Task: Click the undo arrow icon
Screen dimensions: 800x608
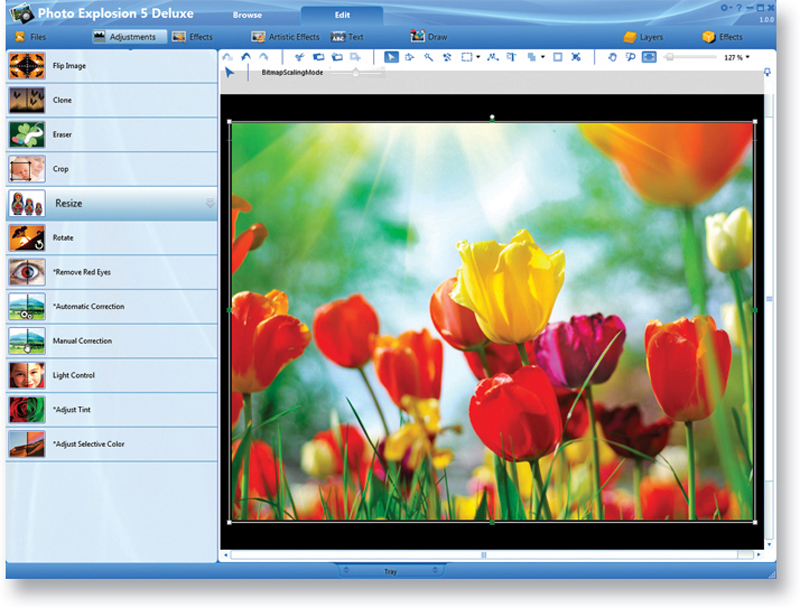Action: (245, 57)
